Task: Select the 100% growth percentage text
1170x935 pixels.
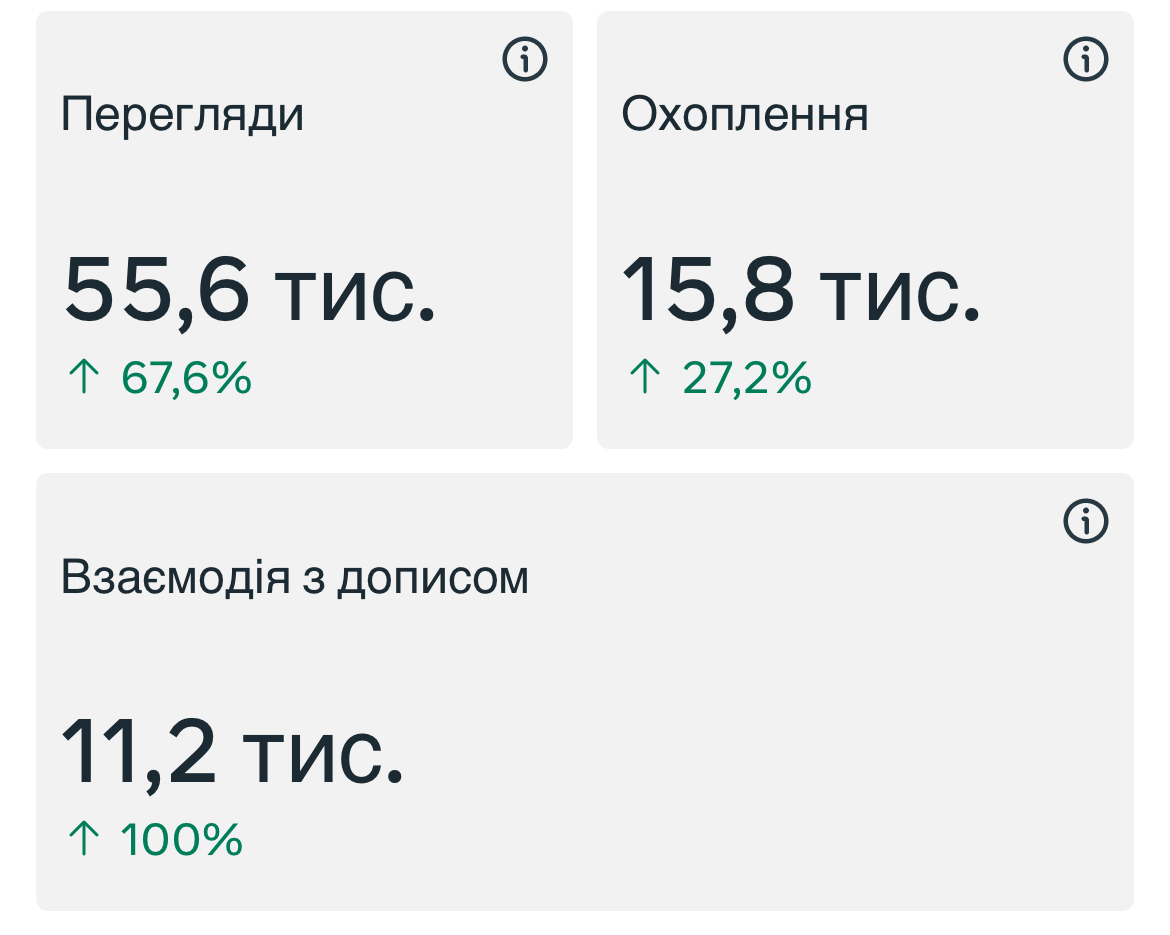Action: (182, 839)
